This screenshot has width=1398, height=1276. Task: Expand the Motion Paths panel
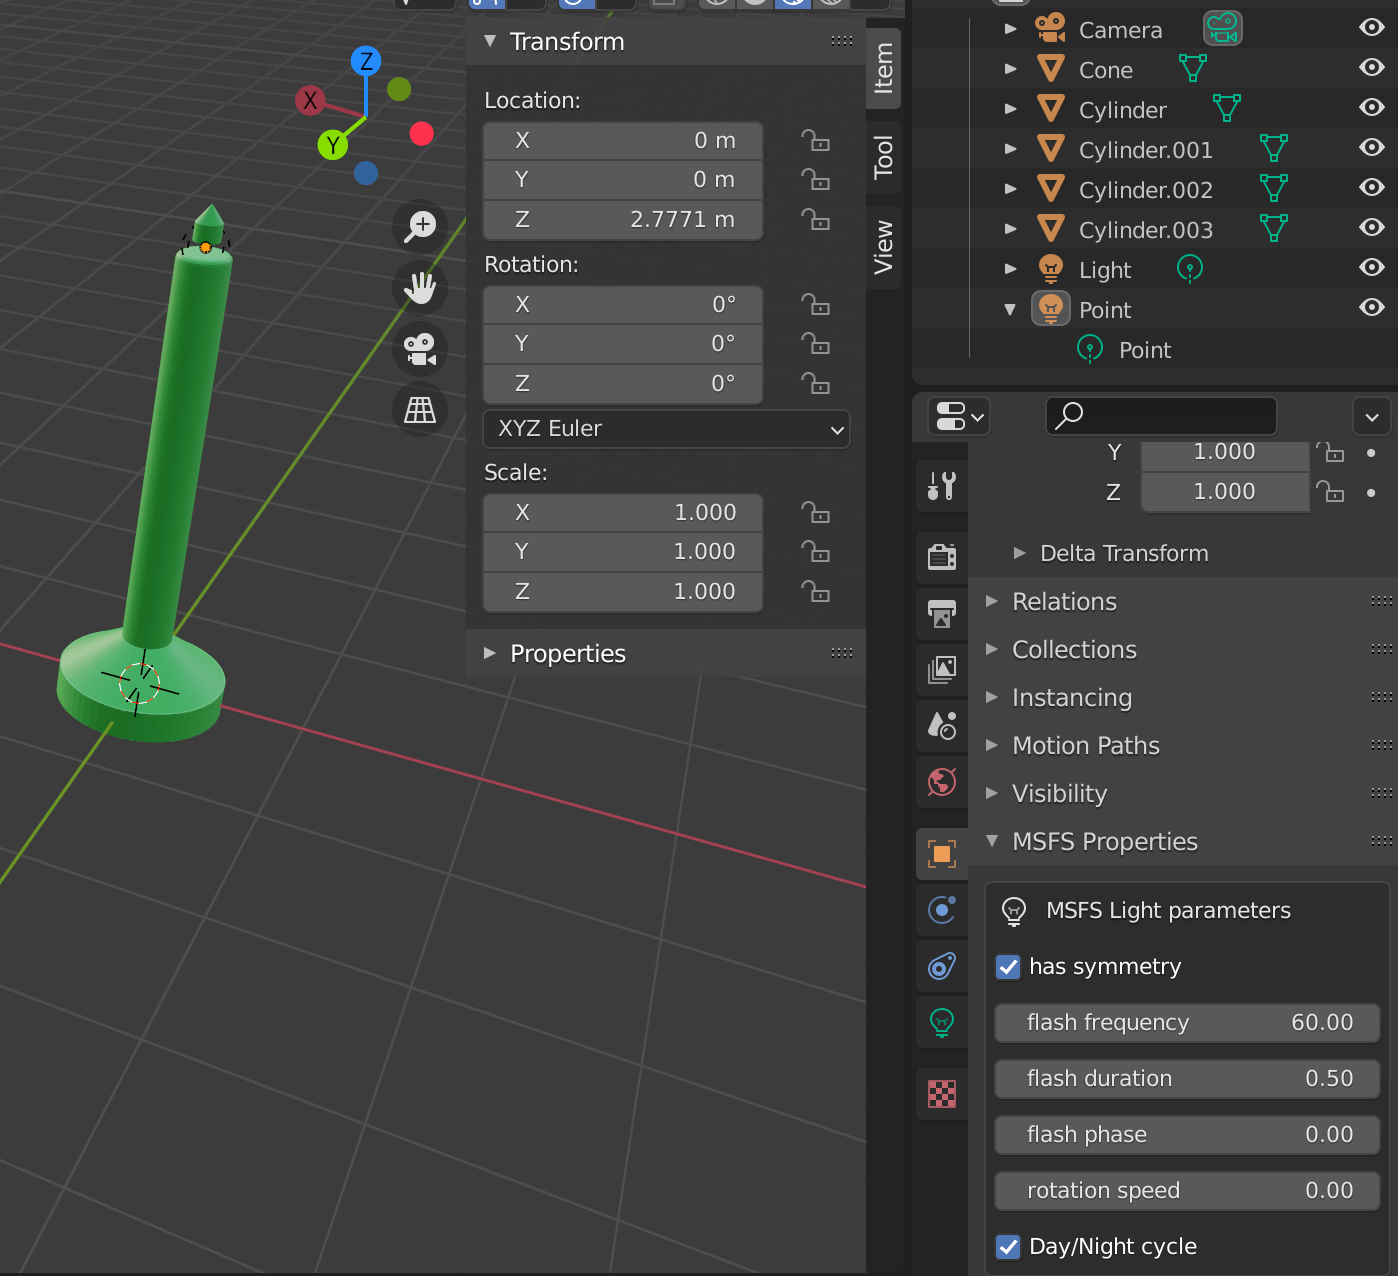click(992, 745)
